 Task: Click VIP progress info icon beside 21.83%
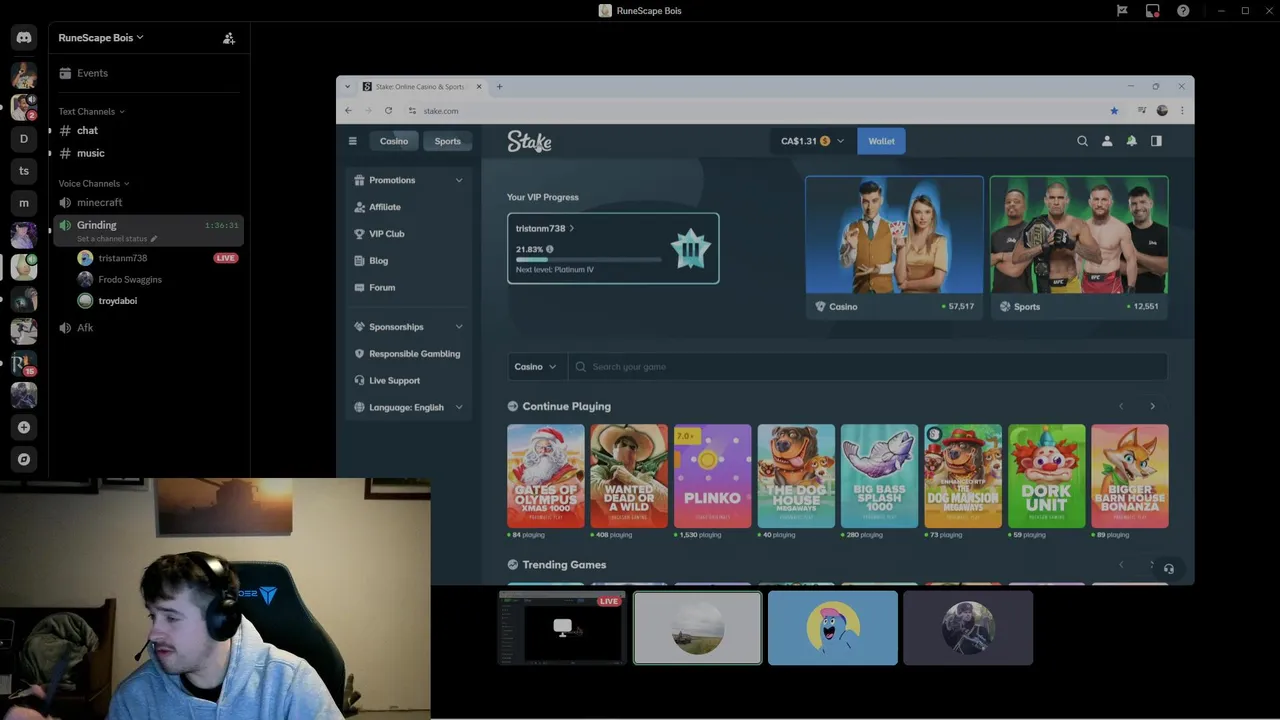549,249
